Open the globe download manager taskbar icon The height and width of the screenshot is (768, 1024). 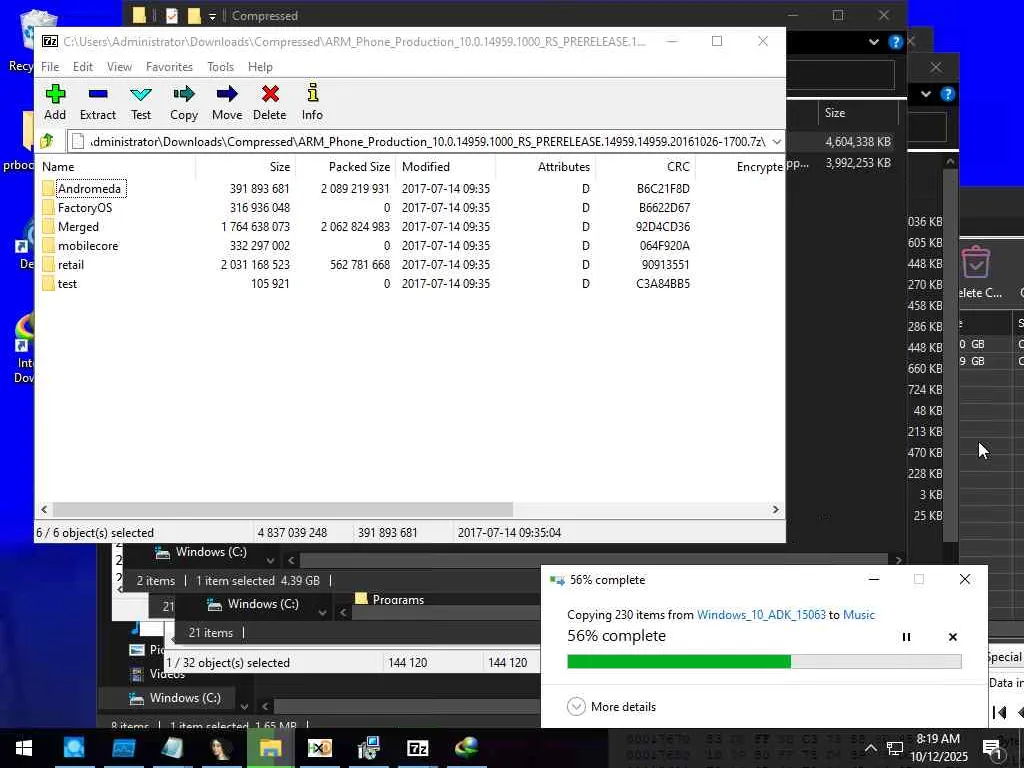[x=466, y=748]
